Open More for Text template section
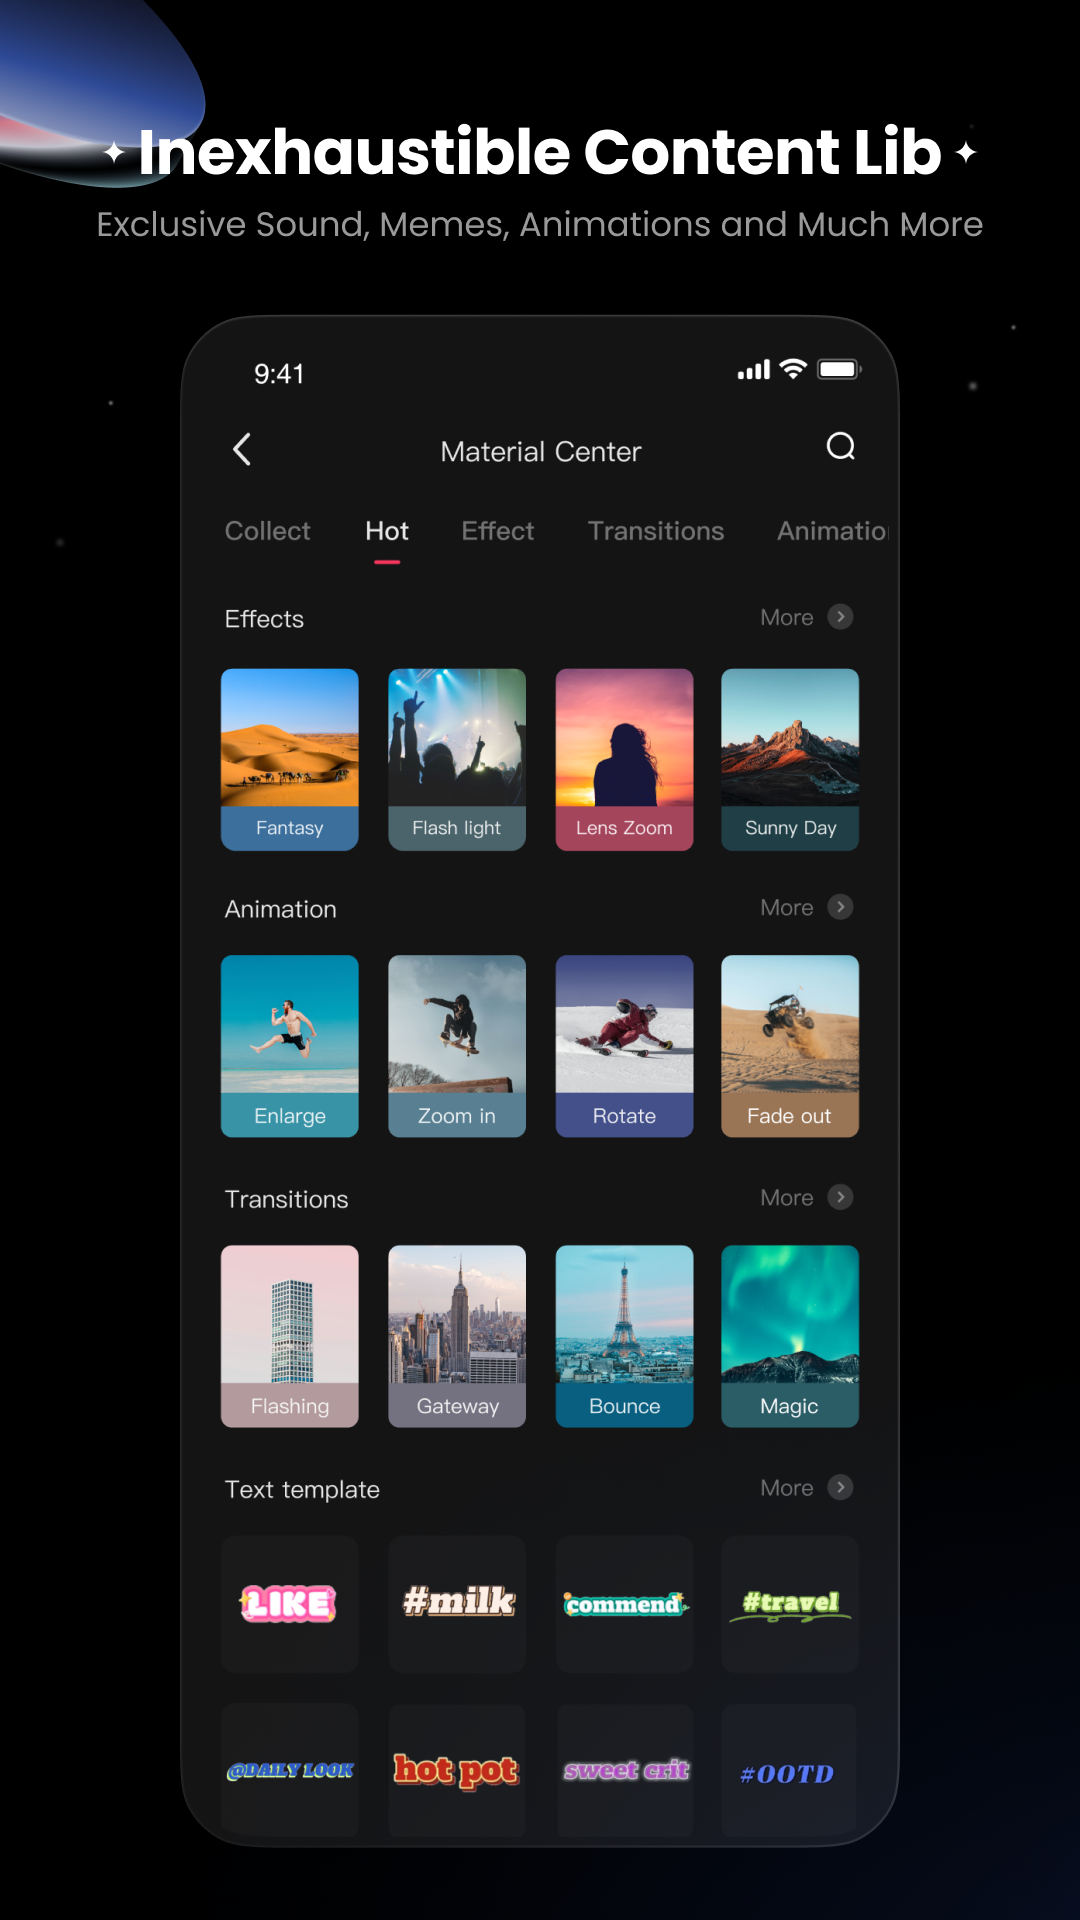Viewport: 1080px width, 1920px height. 840,1487
